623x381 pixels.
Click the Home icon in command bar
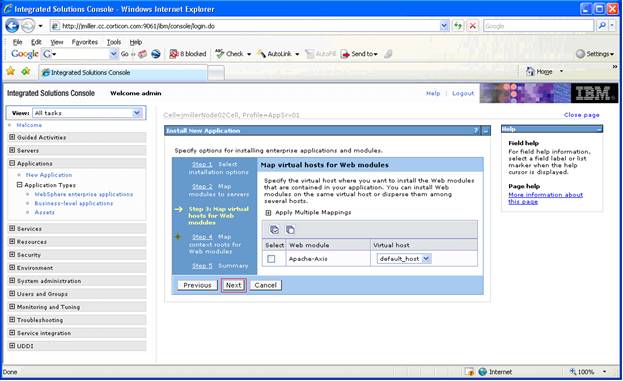pyautogui.click(x=530, y=72)
